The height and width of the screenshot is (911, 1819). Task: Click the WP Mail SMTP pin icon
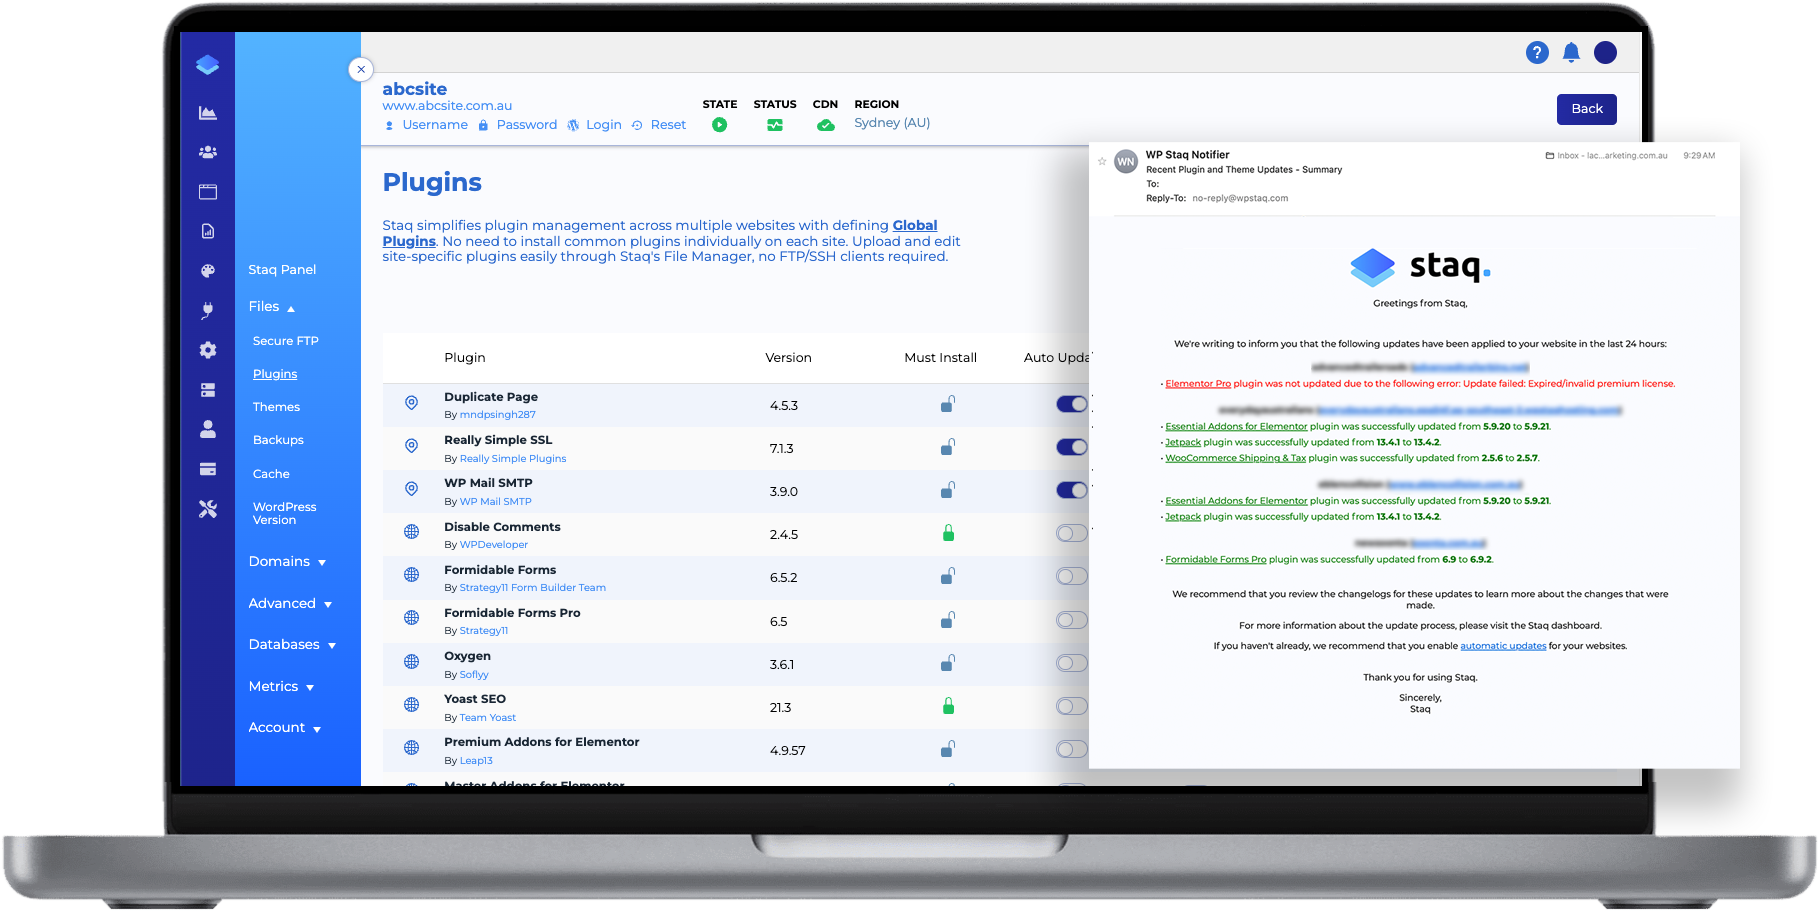pyautogui.click(x=411, y=489)
